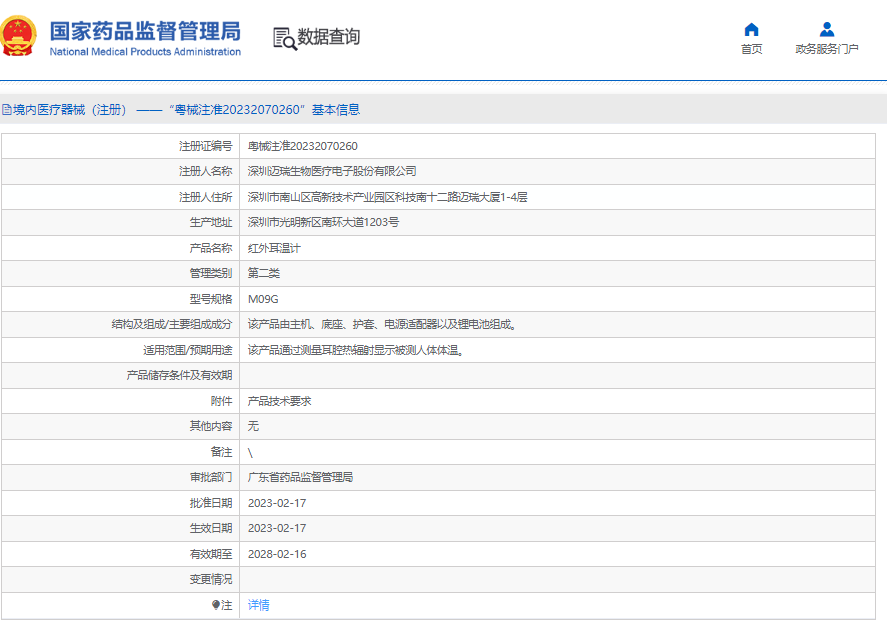This screenshot has height=628, width=887.
Task: Click the attachment 产品技术要求
Action: pos(279,401)
